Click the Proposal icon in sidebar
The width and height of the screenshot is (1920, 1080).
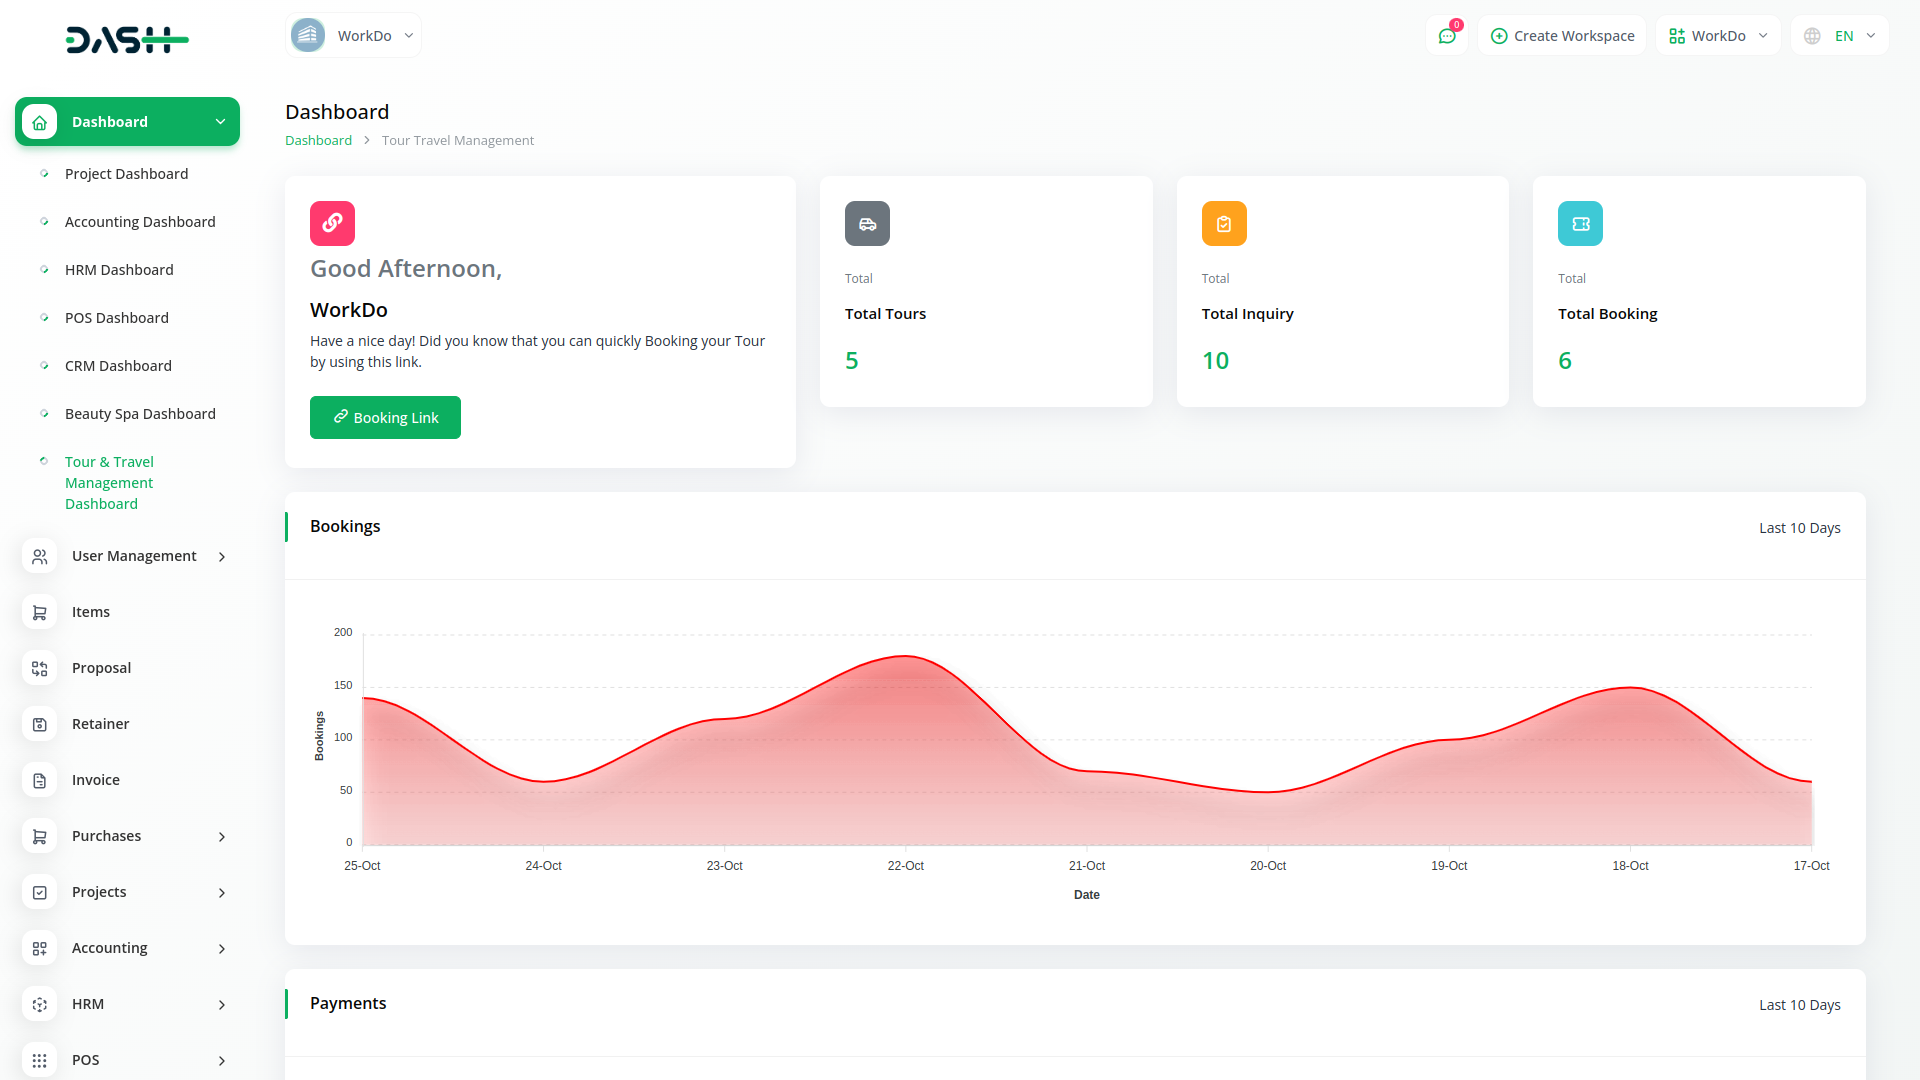(x=40, y=668)
